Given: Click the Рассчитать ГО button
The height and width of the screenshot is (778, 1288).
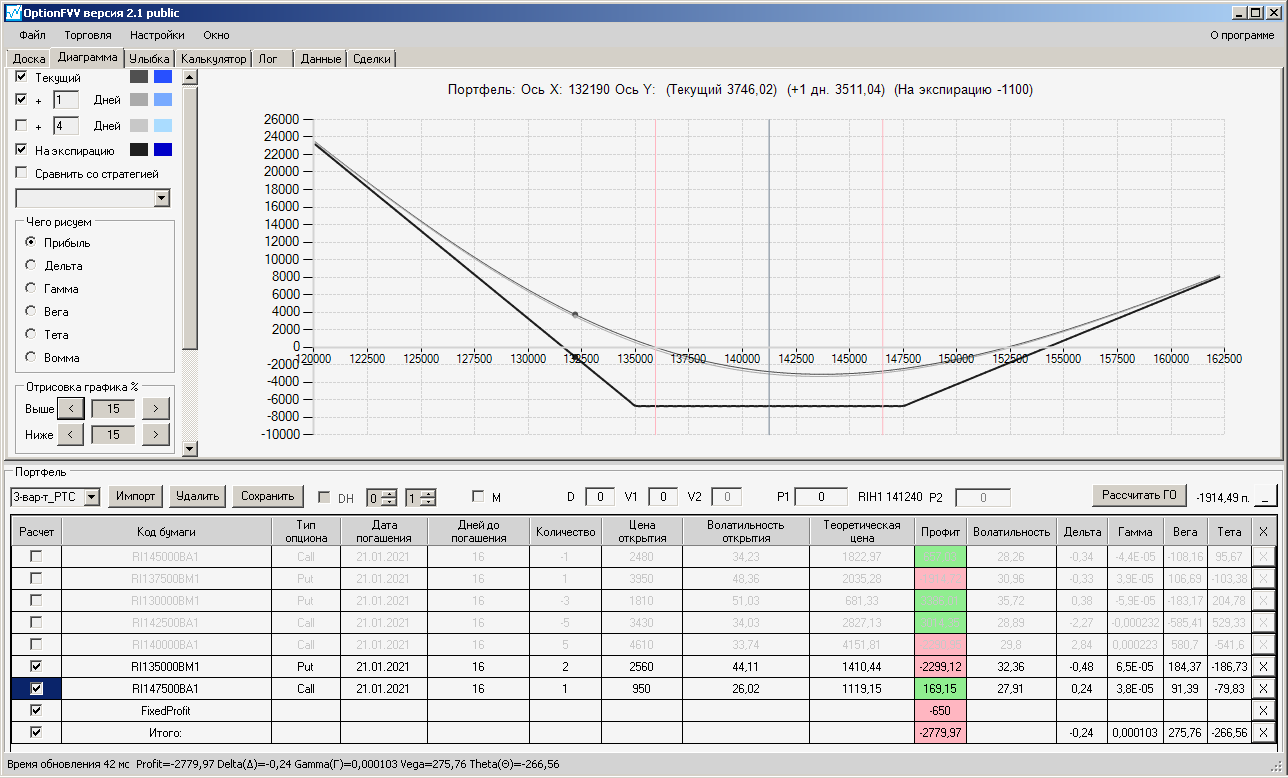Looking at the screenshot, I should (1139, 495).
